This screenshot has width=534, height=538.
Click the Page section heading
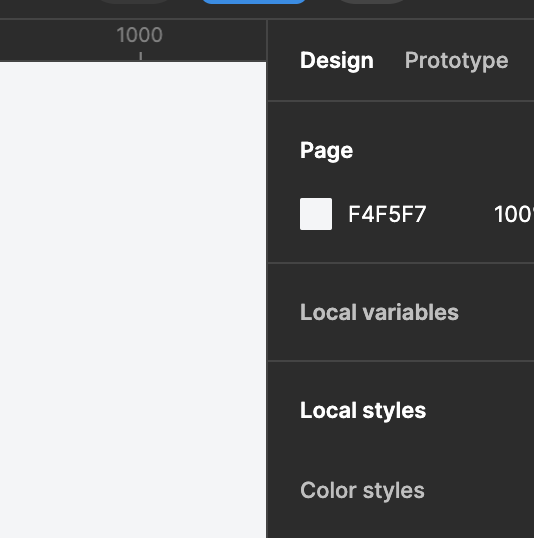tap(326, 151)
